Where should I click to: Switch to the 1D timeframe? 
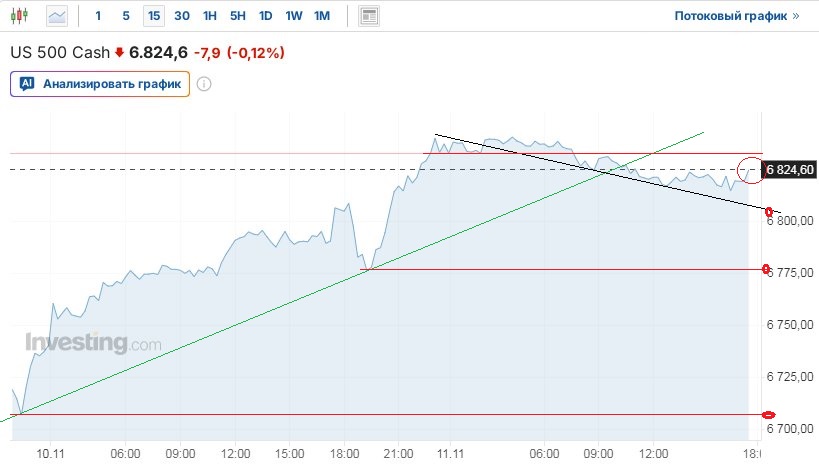tap(265, 16)
